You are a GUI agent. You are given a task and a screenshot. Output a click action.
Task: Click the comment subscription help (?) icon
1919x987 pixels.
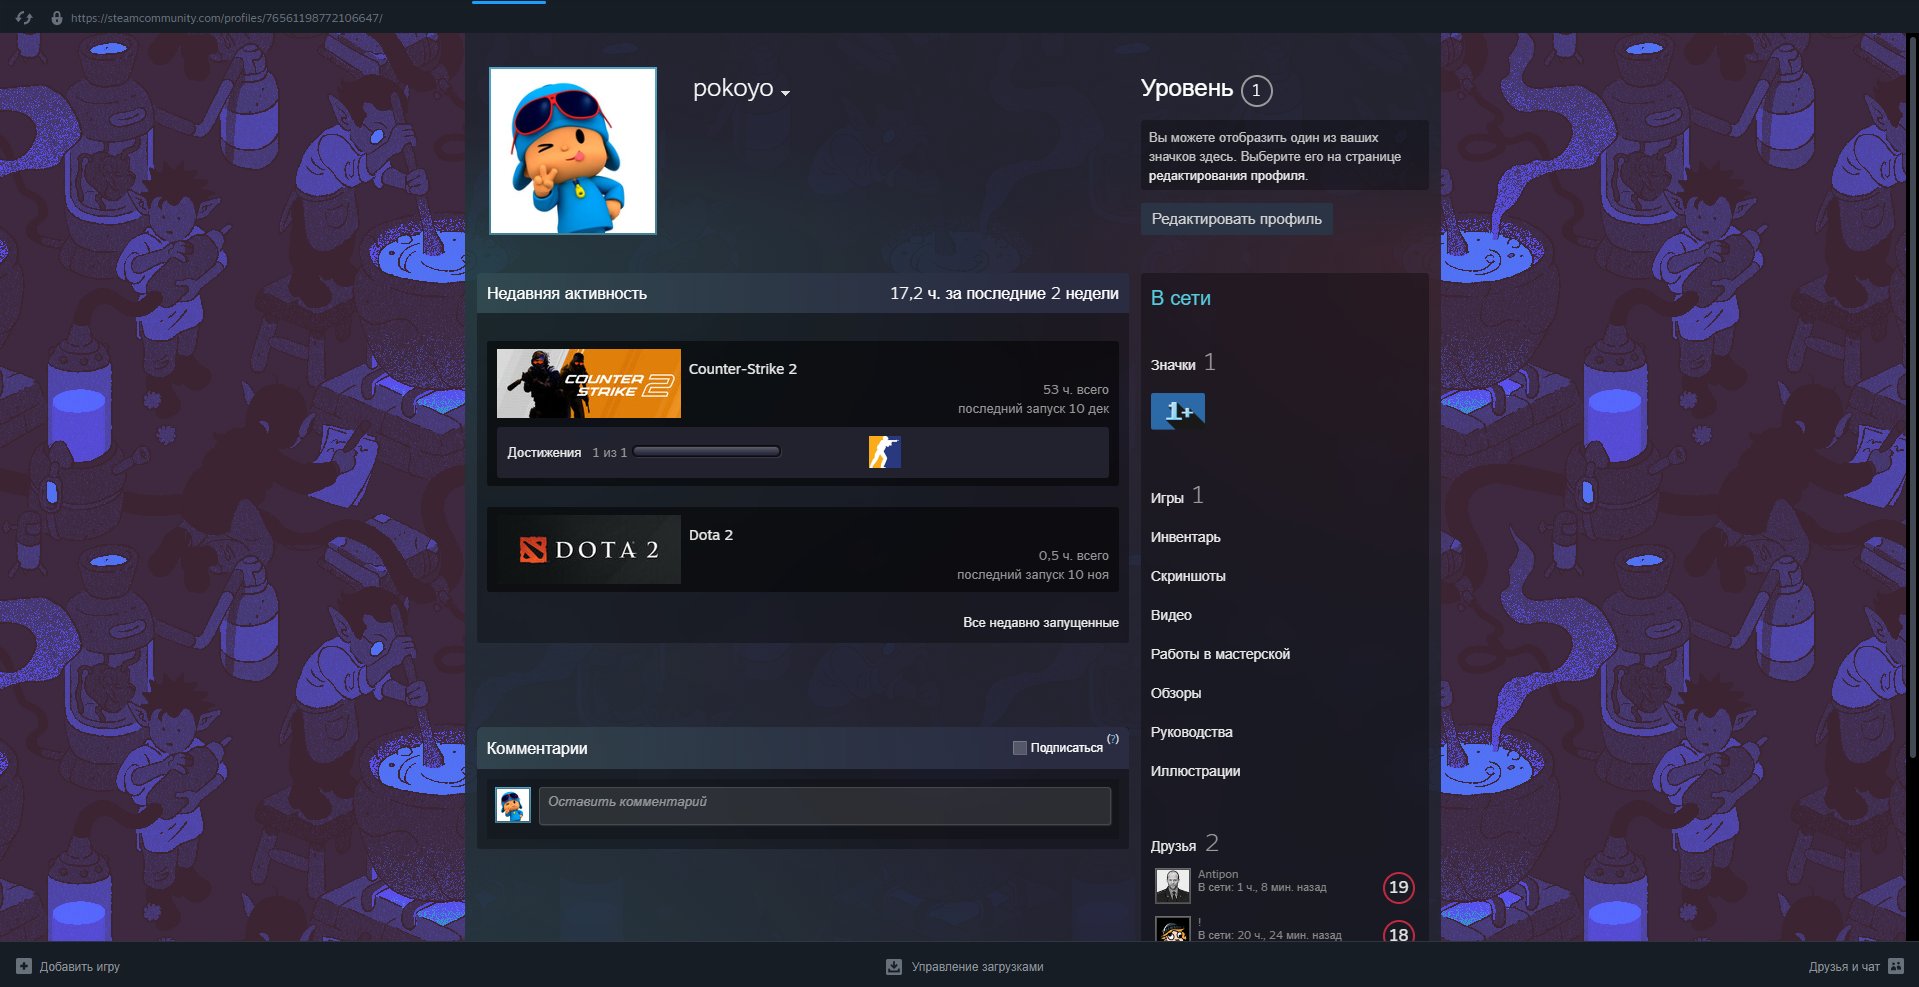coord(1112,739)
